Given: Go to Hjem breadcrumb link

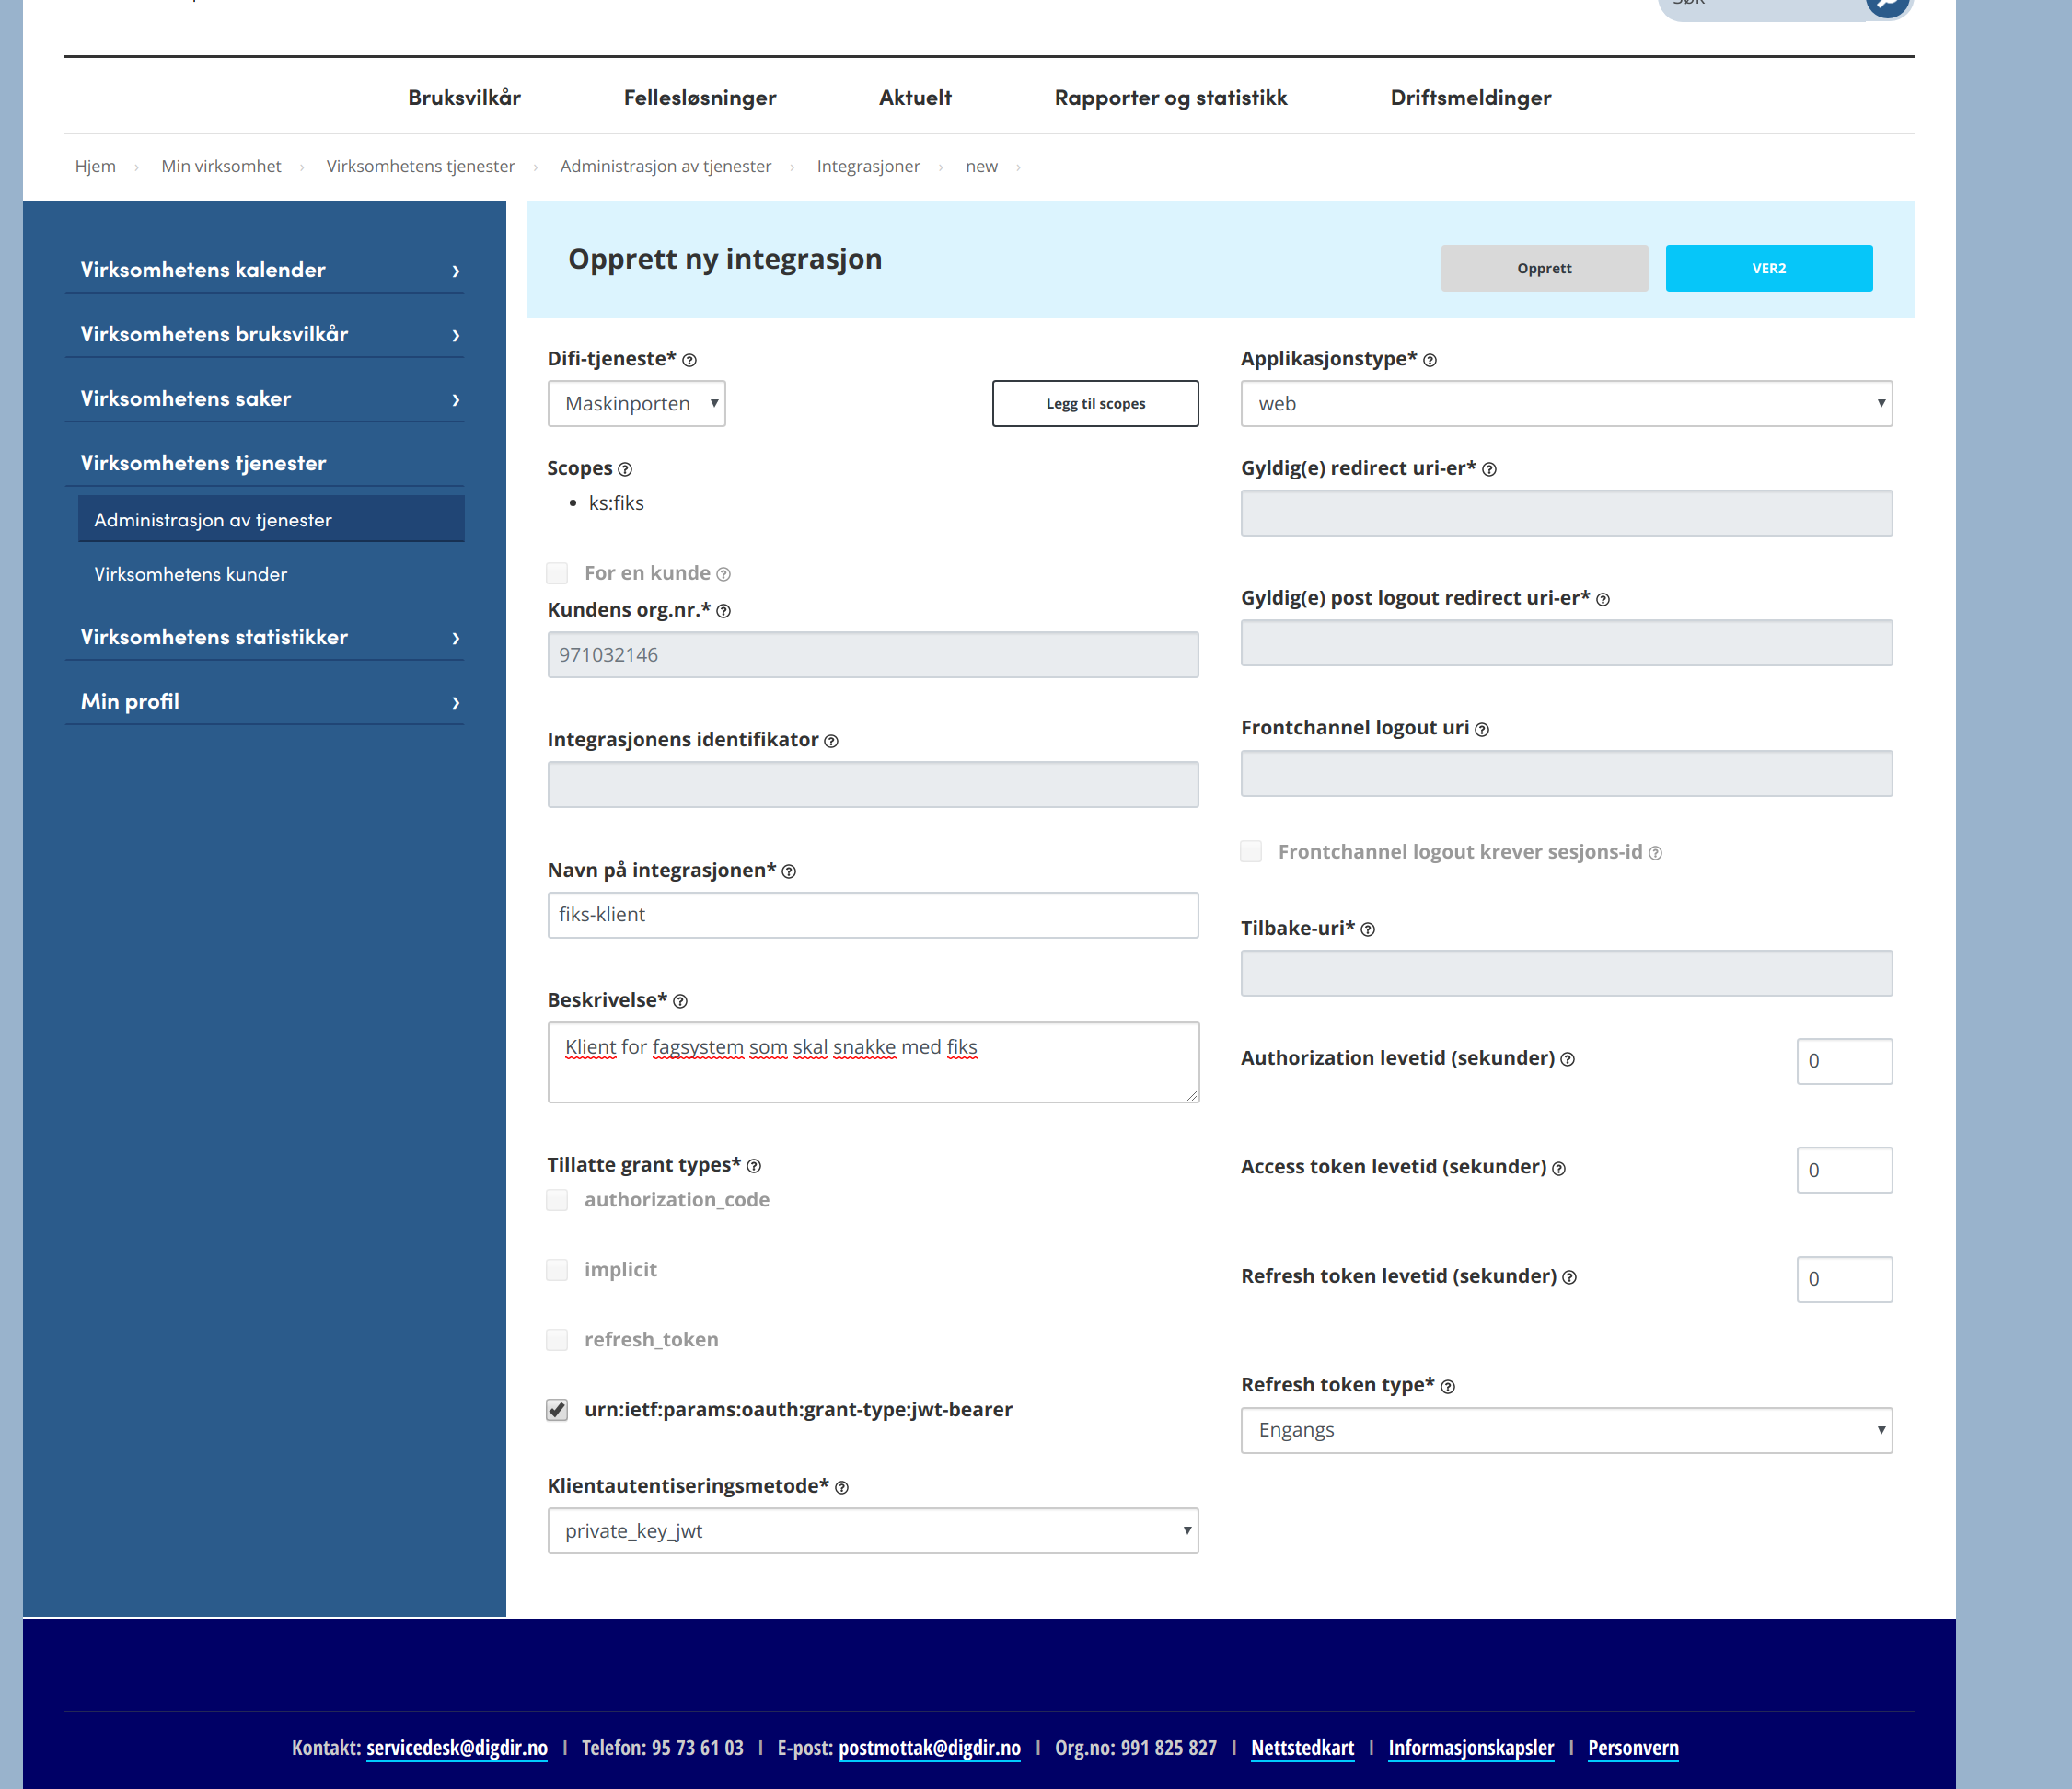Looking at the screenshot, I should [x=96, y=167].
